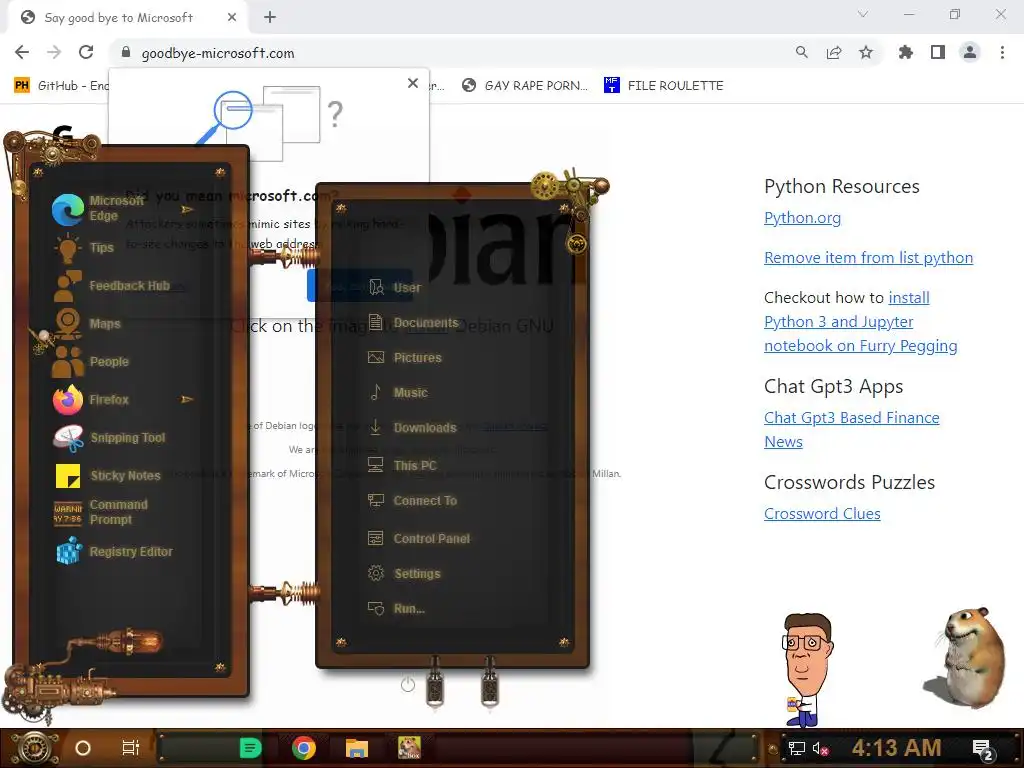Image resolution: width=1024 pixels, height=768 pixels.
Task: Click the steampunk Start button on taskbar
Action: (34, 748)
